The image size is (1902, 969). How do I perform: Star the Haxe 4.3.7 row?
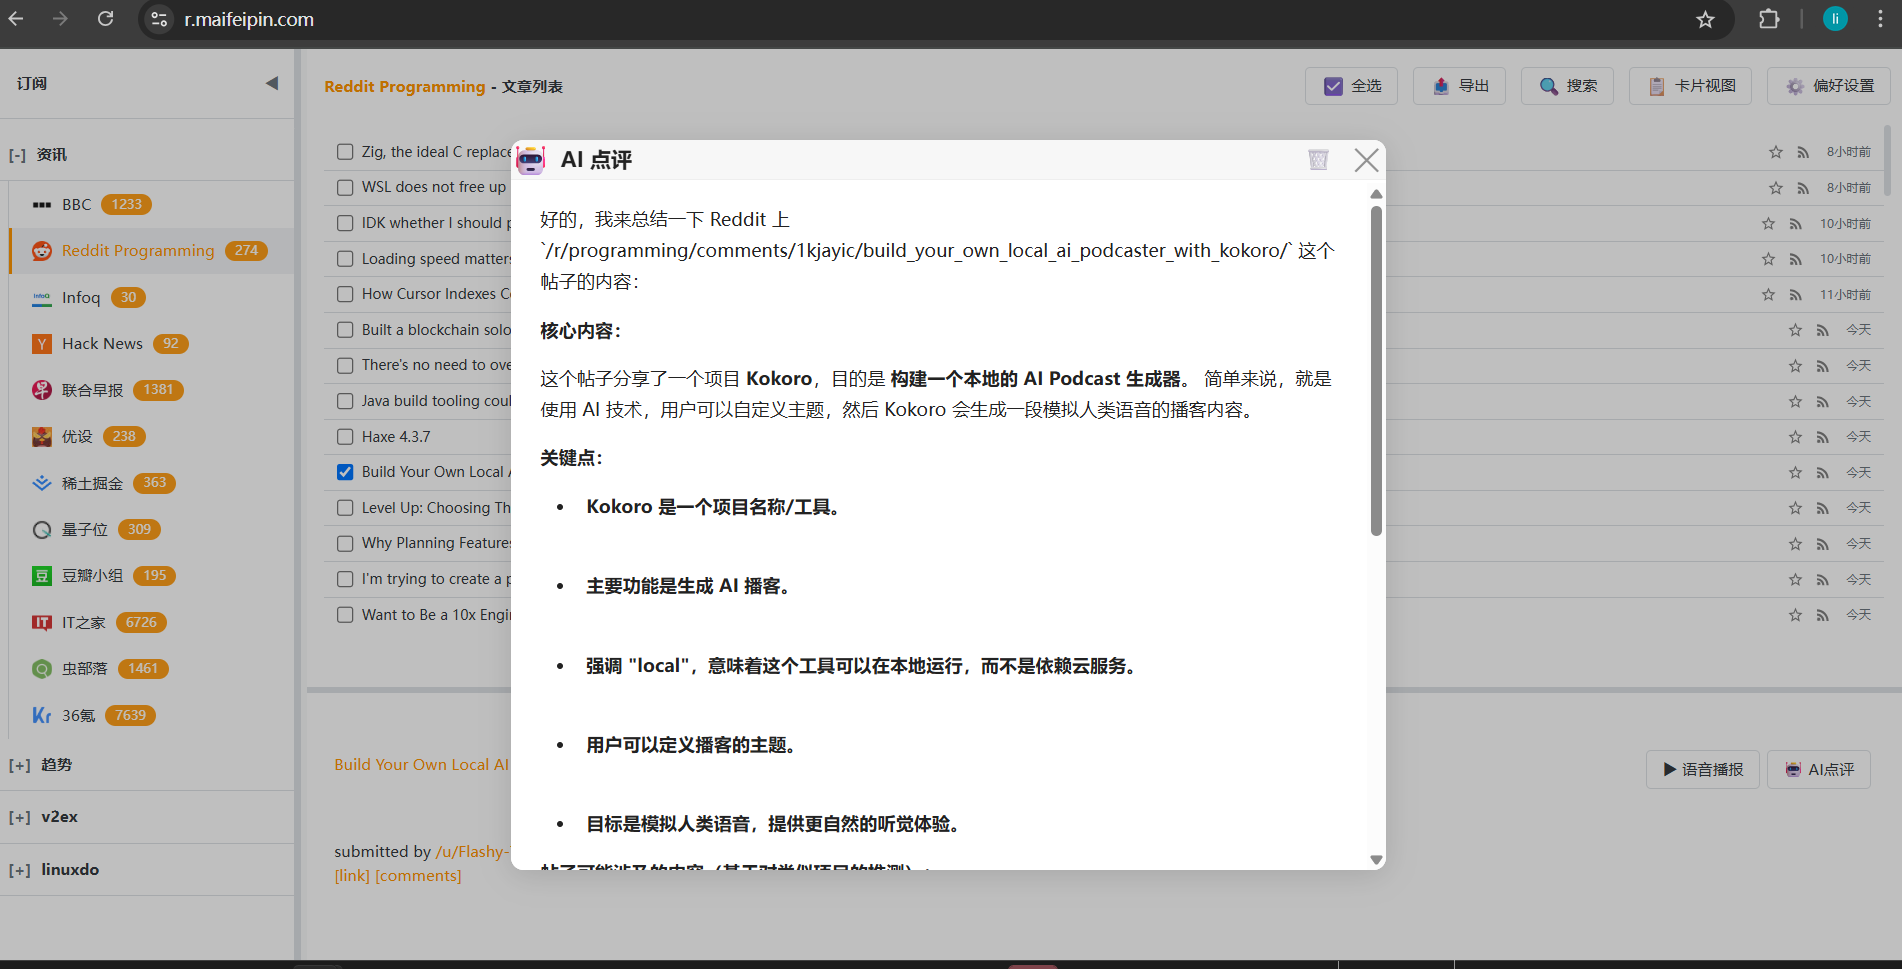(1795, 437)
